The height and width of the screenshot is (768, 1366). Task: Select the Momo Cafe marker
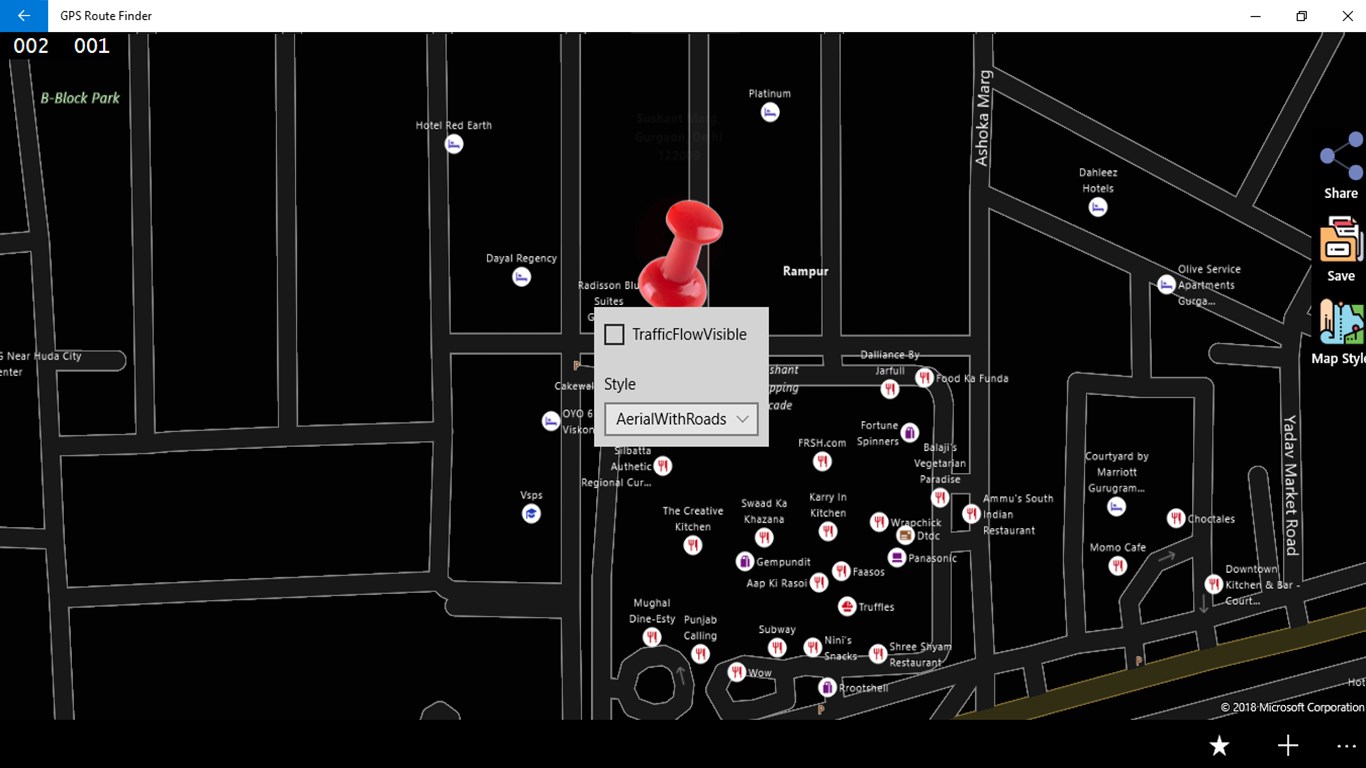pos(1118,566)
